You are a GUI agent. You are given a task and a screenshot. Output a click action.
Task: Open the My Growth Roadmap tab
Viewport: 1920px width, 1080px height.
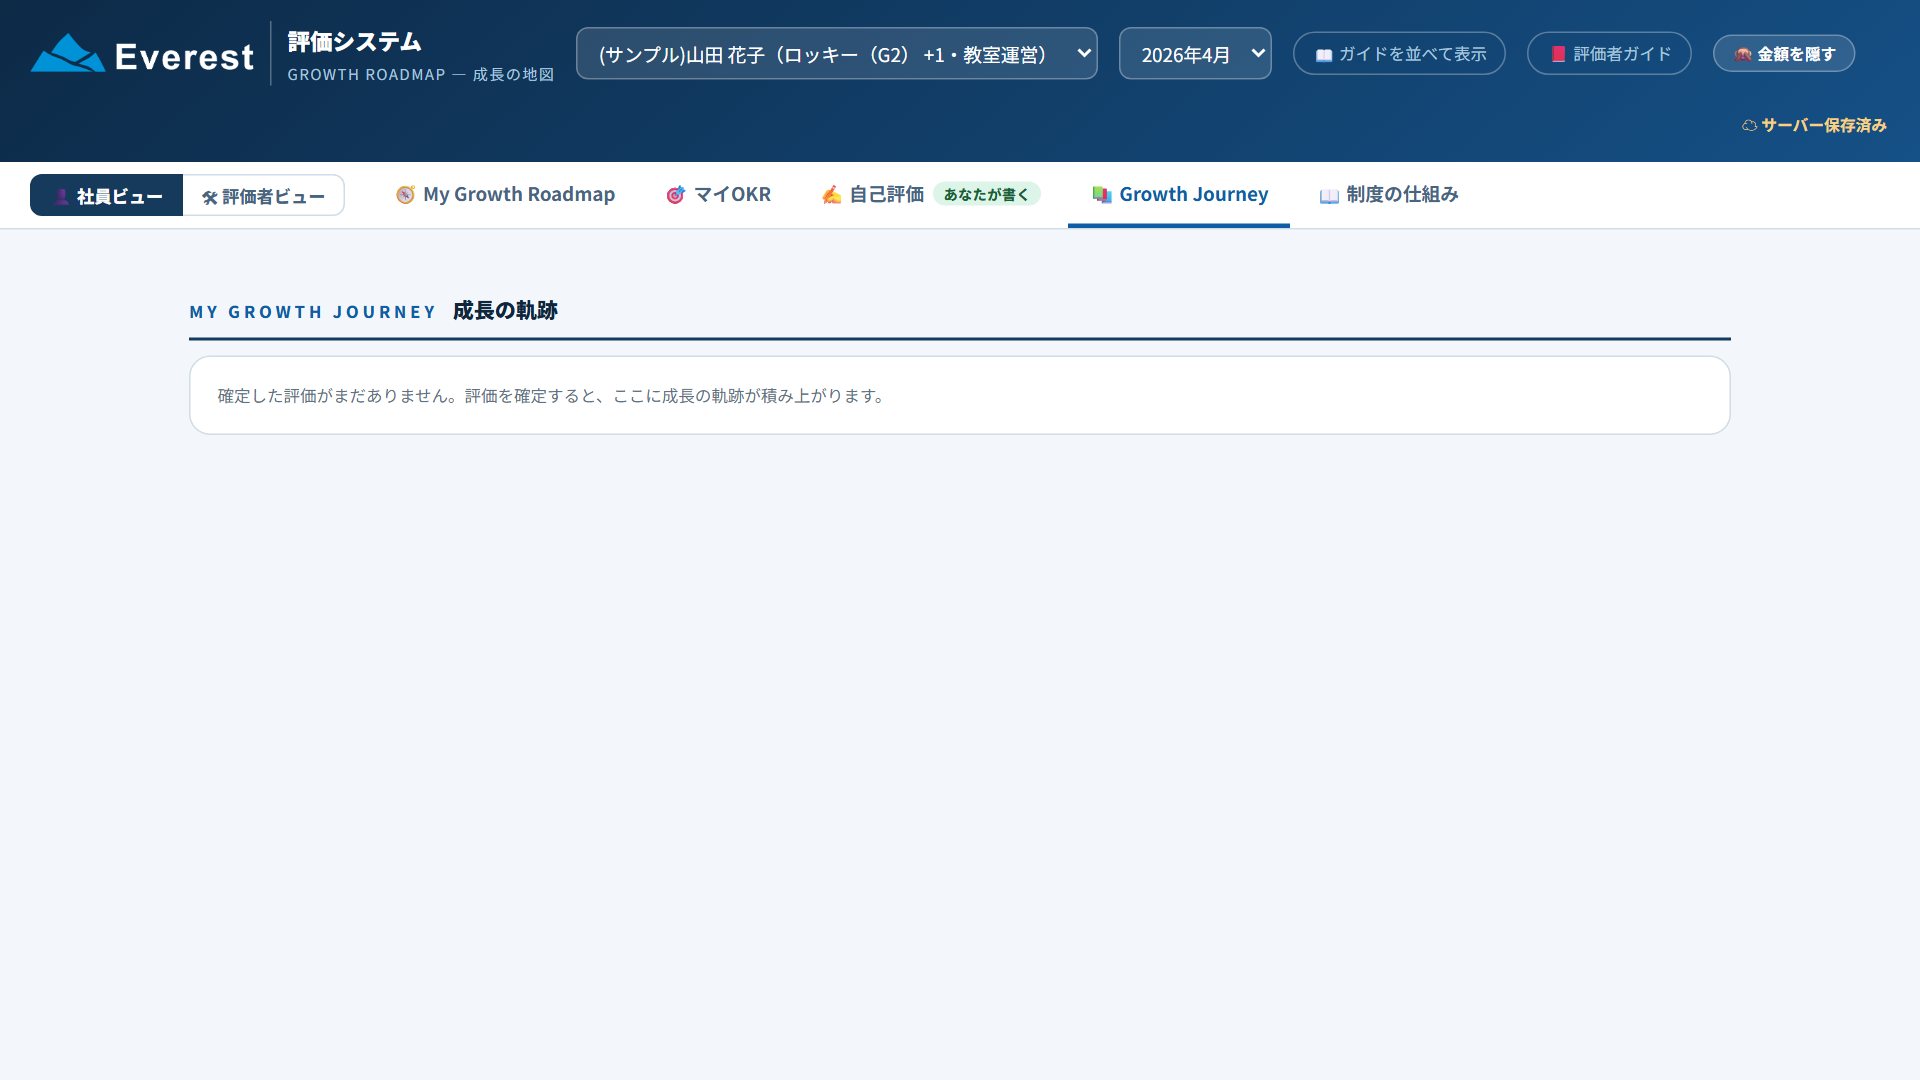505,195
